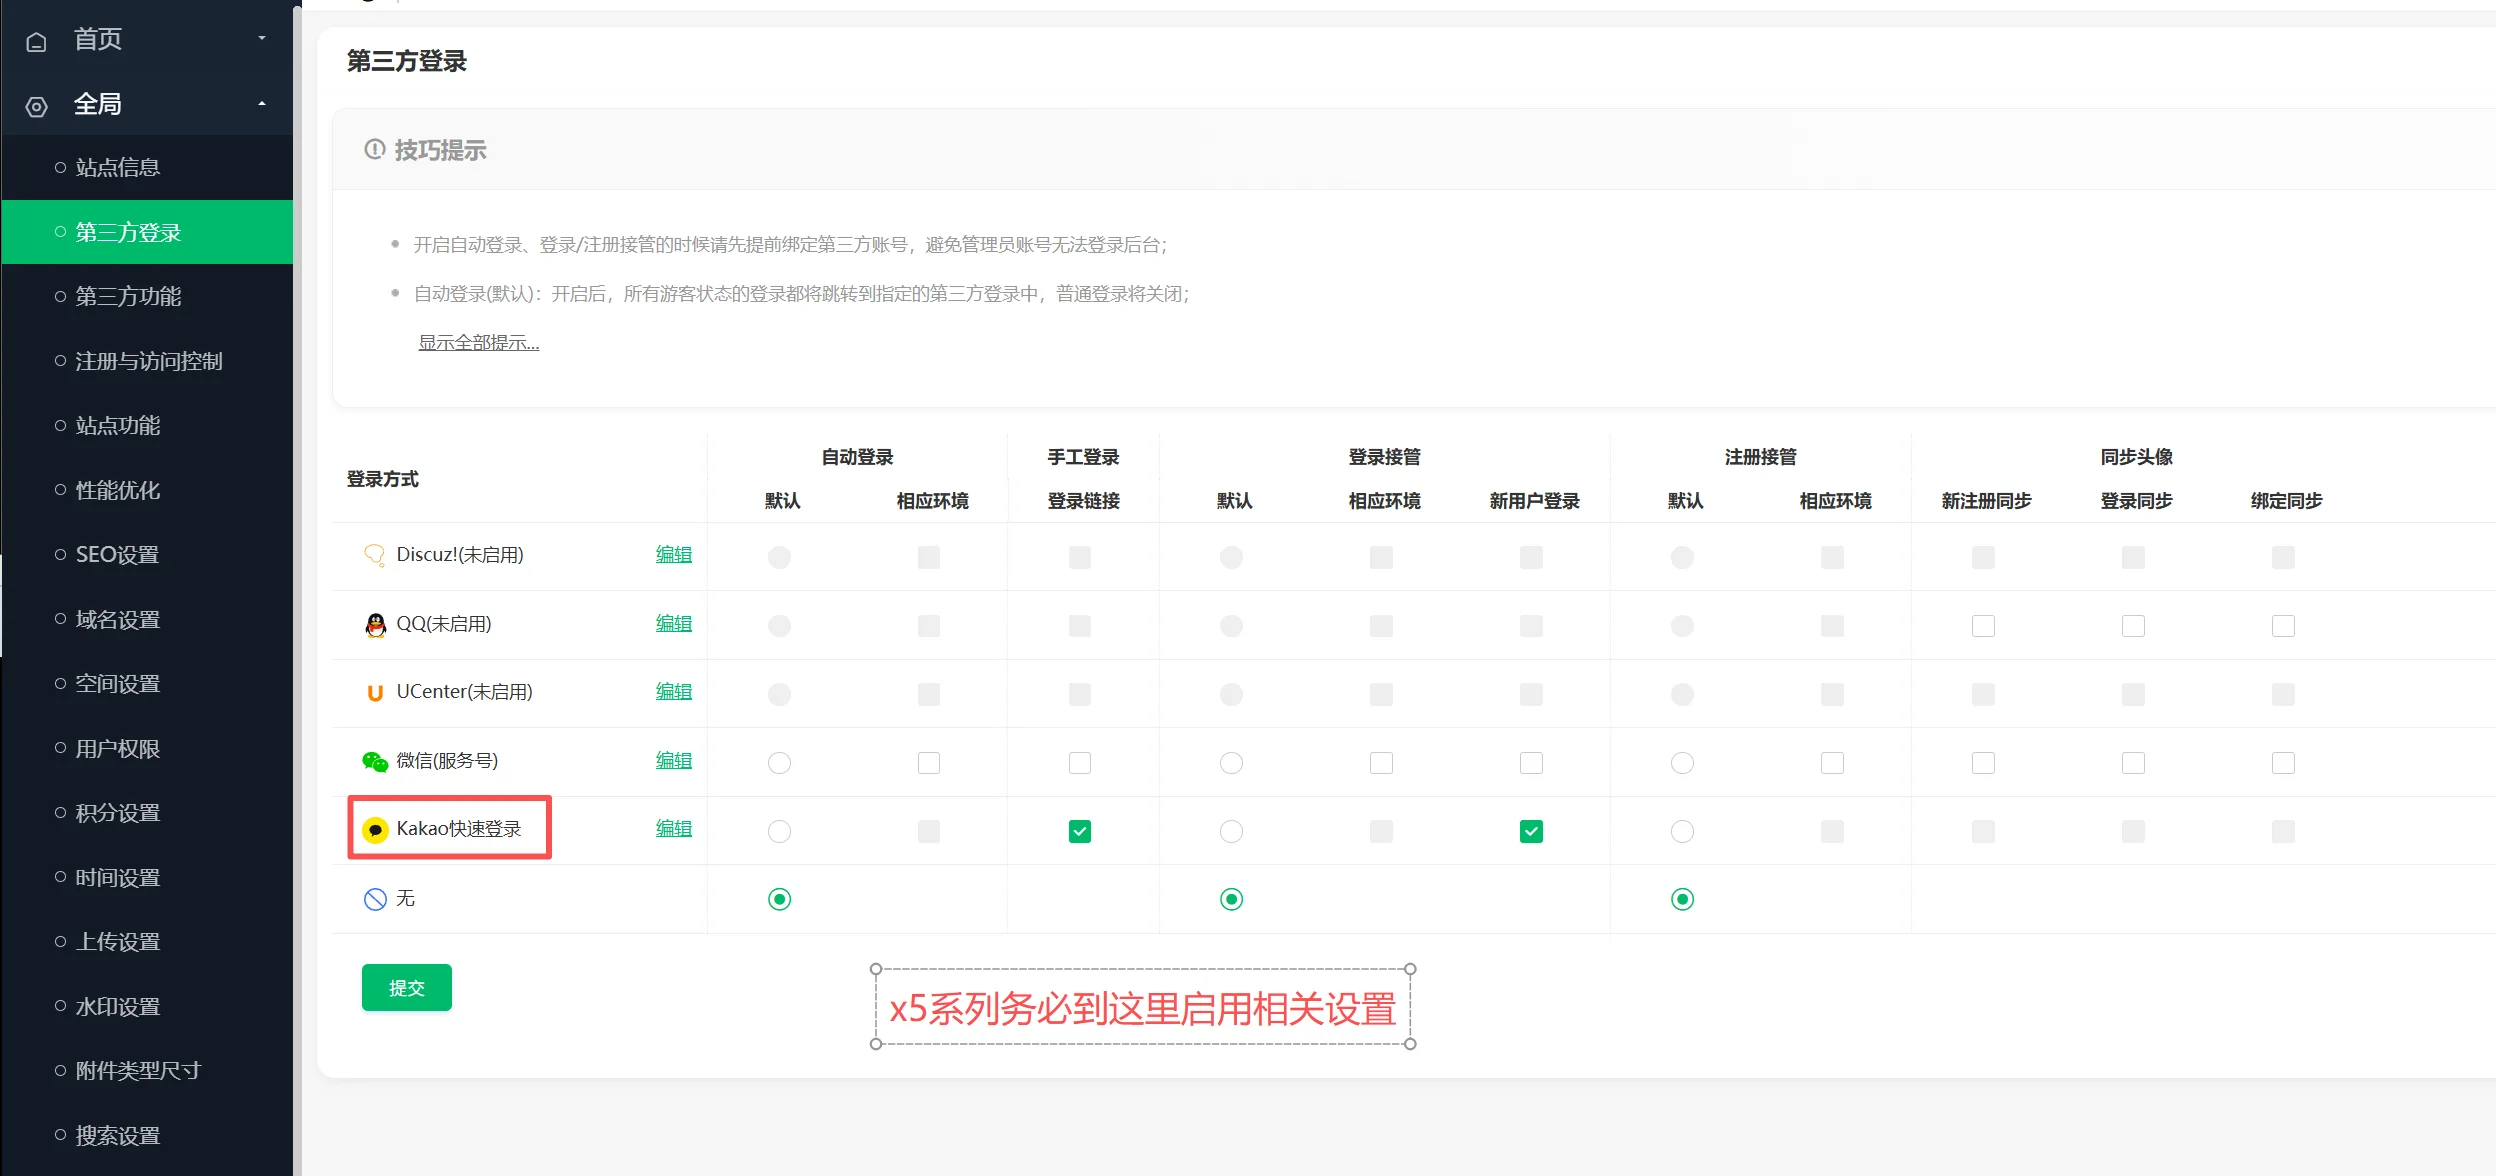Viewport: 2496px width, 1176px height.
Task: Click the WeChat green icon
Action: pyautogui.click(x=375, y=762)
